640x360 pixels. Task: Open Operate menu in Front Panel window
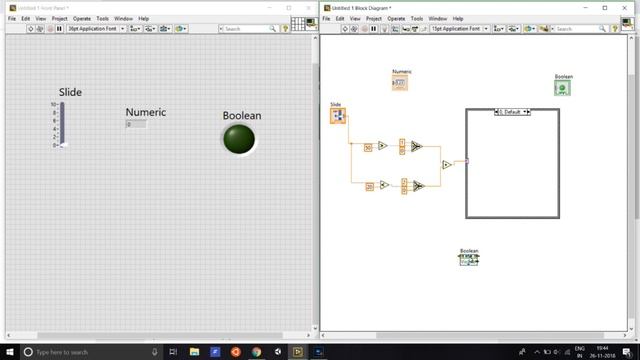82,19
